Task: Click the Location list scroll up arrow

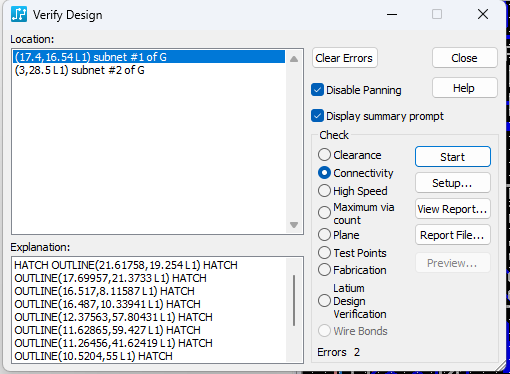Action: (x=294, y=59)
